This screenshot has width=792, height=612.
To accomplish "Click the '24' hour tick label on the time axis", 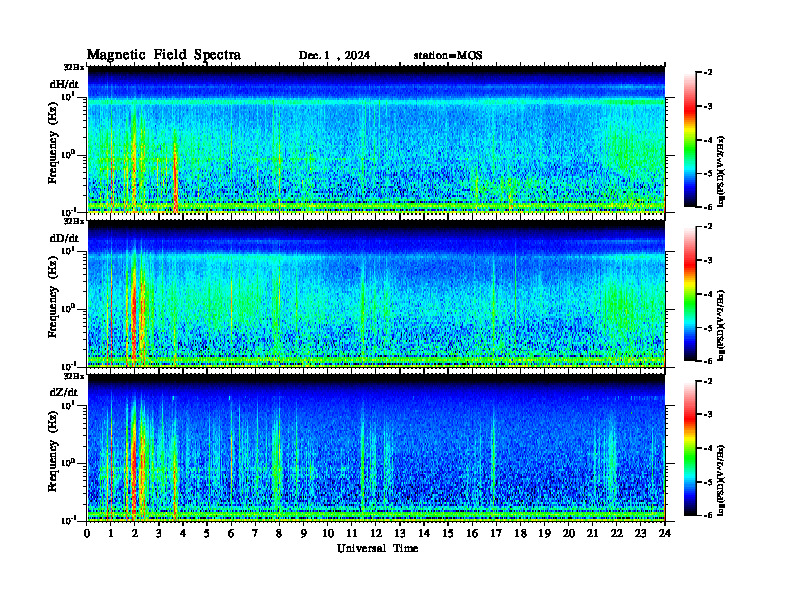I will (665, 534).
